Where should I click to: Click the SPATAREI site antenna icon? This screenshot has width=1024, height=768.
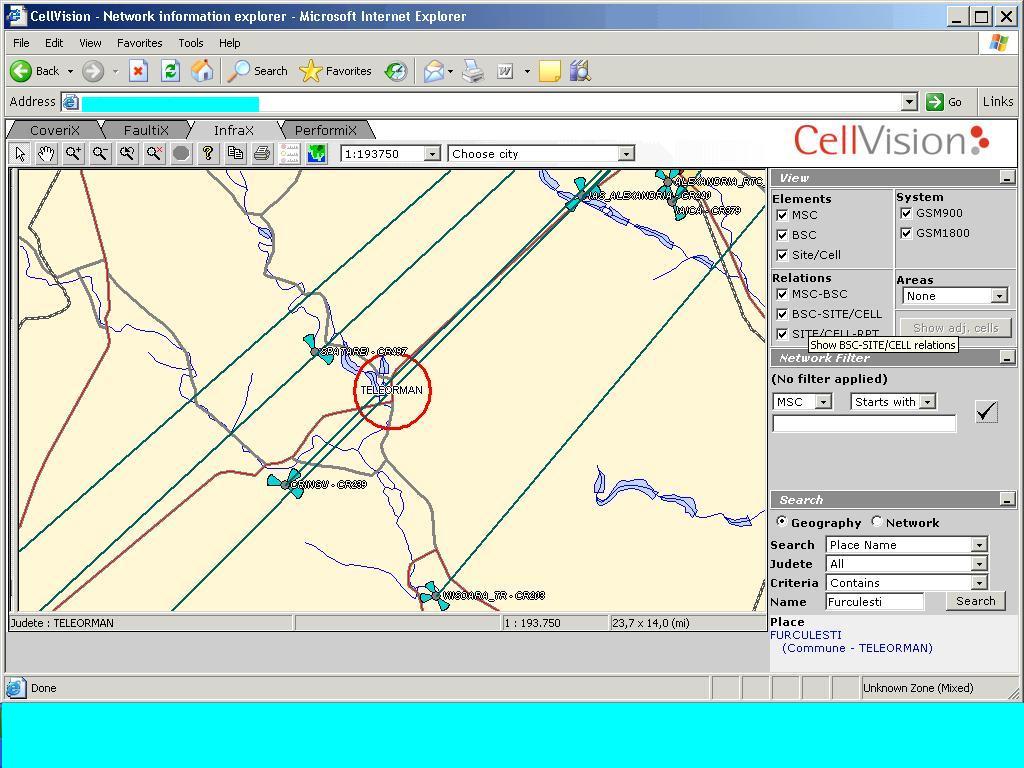click(x=317, y=350)
